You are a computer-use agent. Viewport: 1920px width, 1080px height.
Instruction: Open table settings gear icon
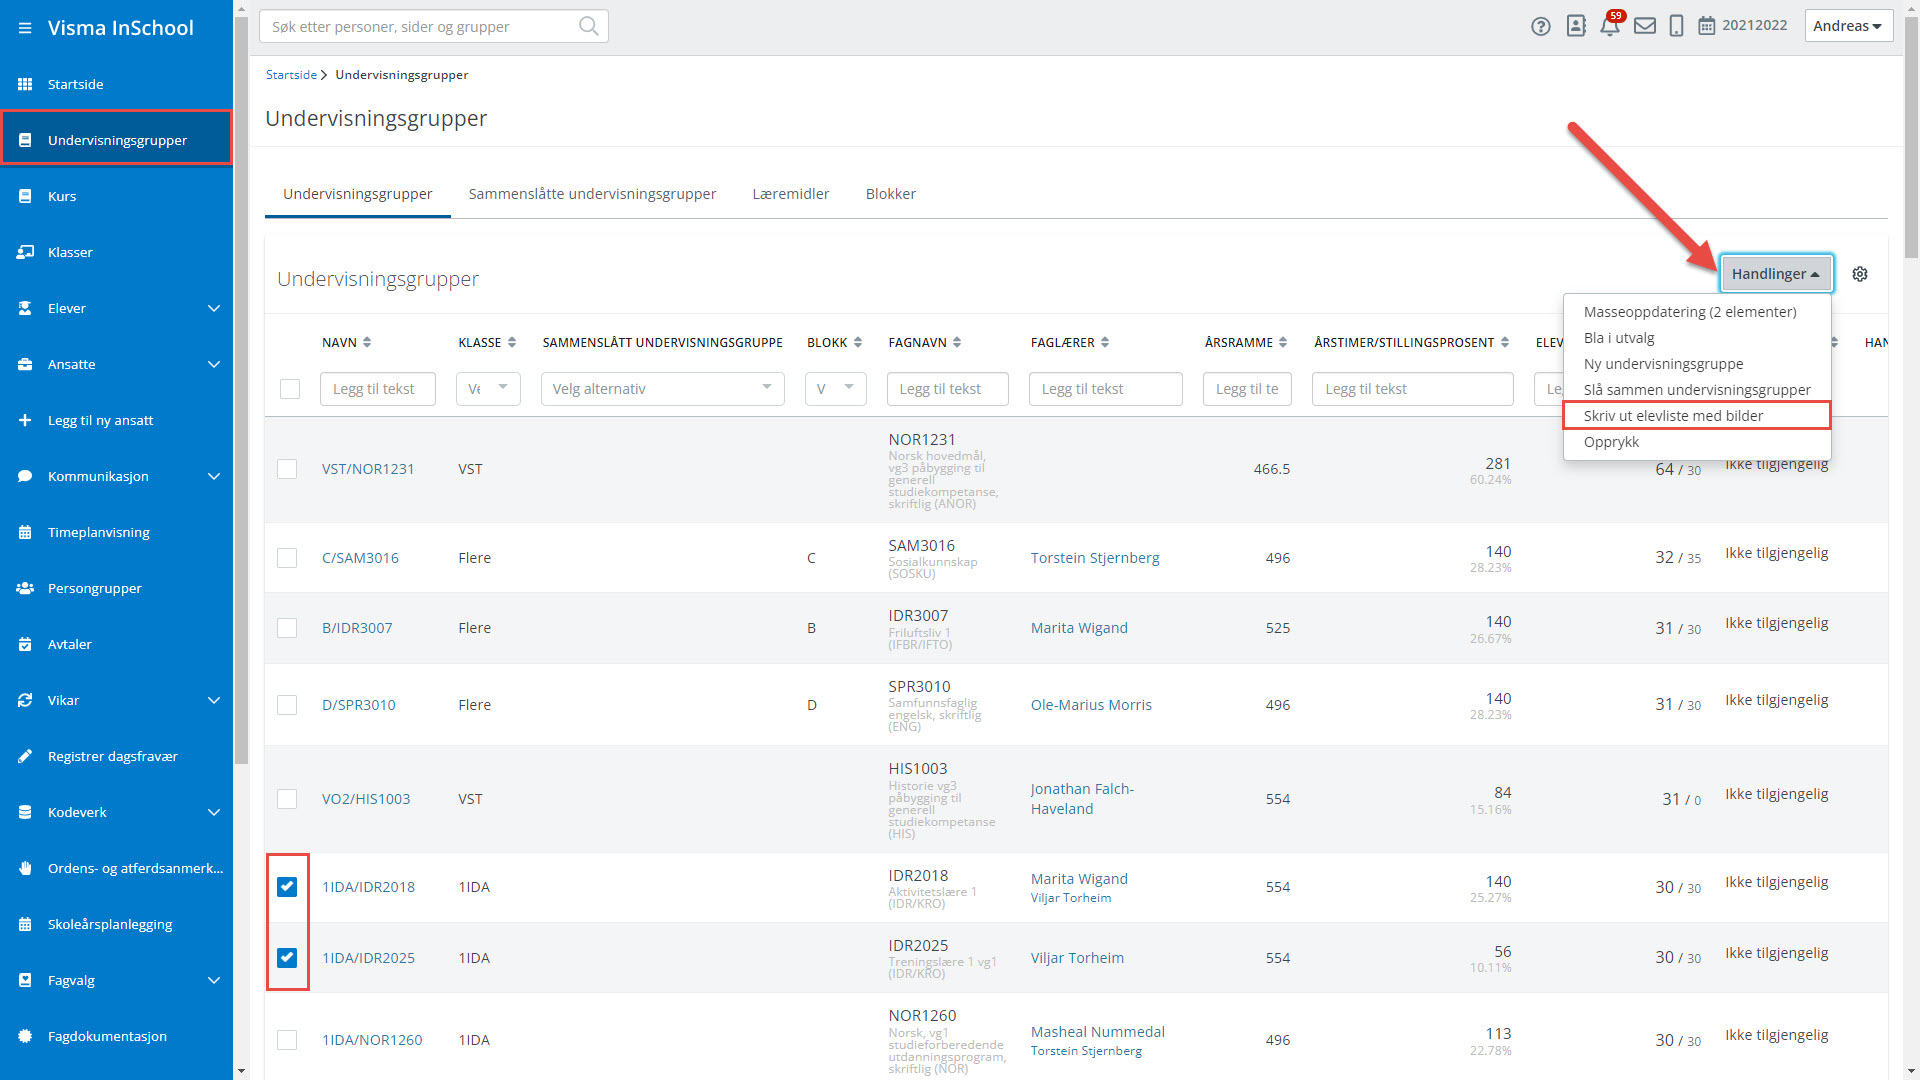[x=1860, y=274]
